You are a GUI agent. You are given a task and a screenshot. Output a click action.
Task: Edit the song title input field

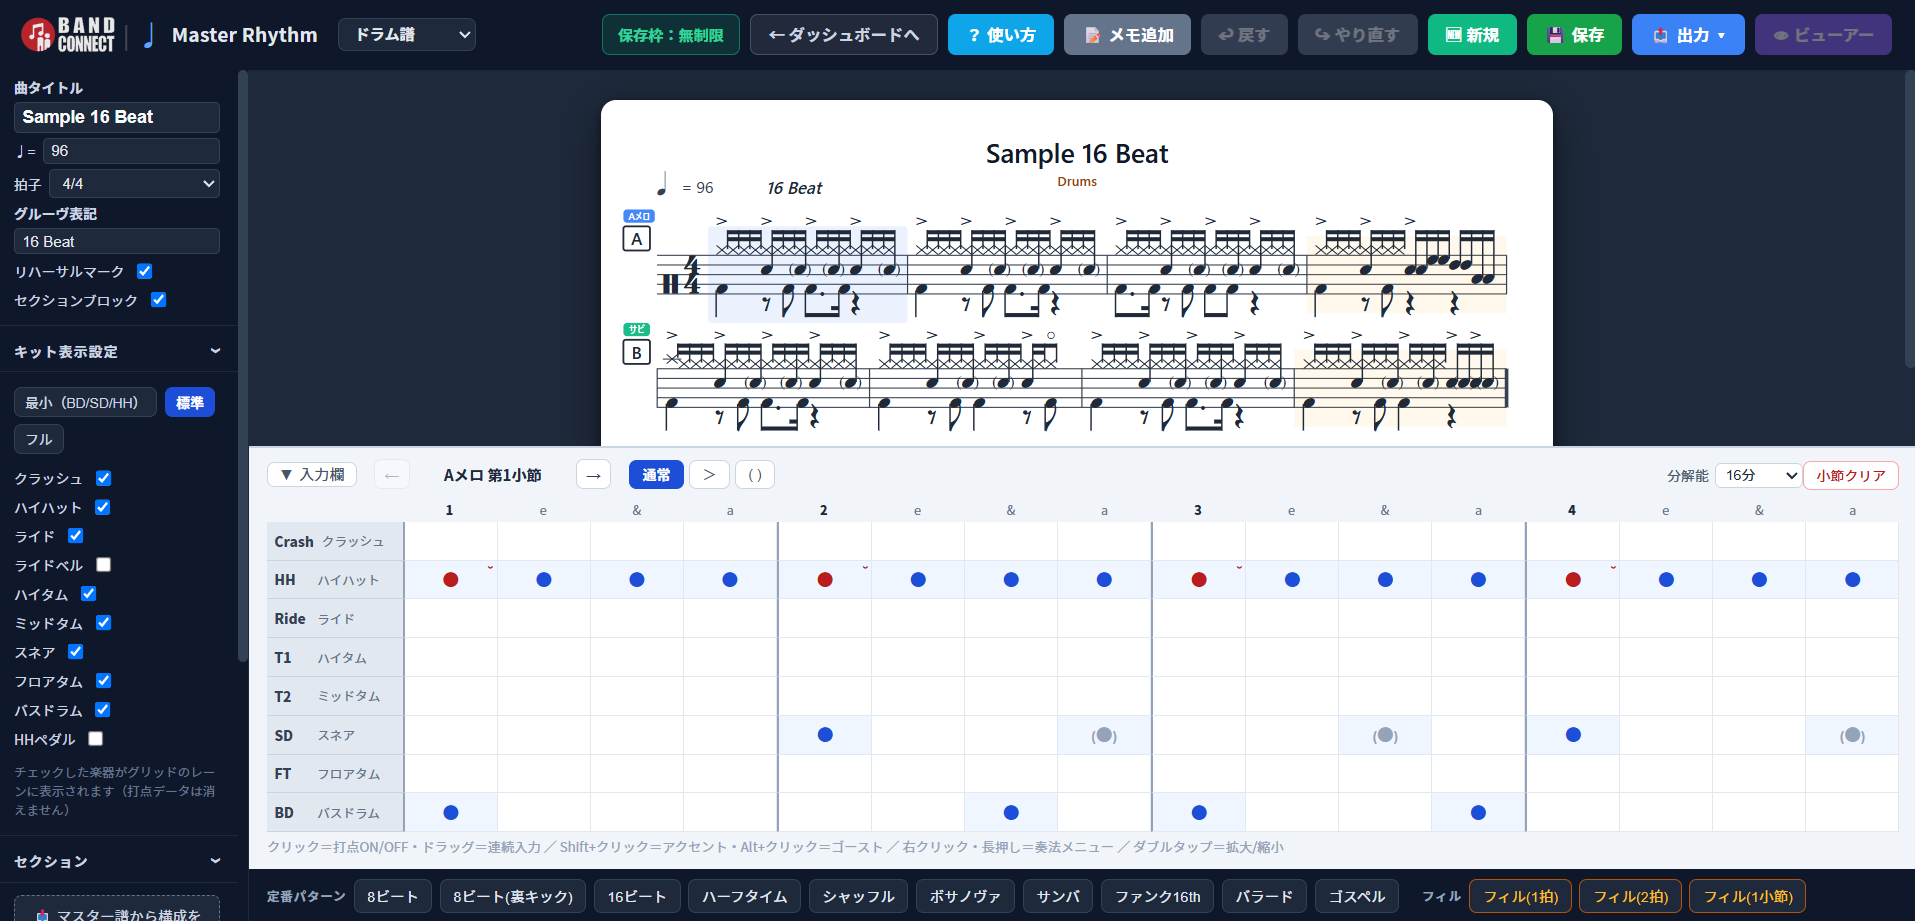click(117, 117)
